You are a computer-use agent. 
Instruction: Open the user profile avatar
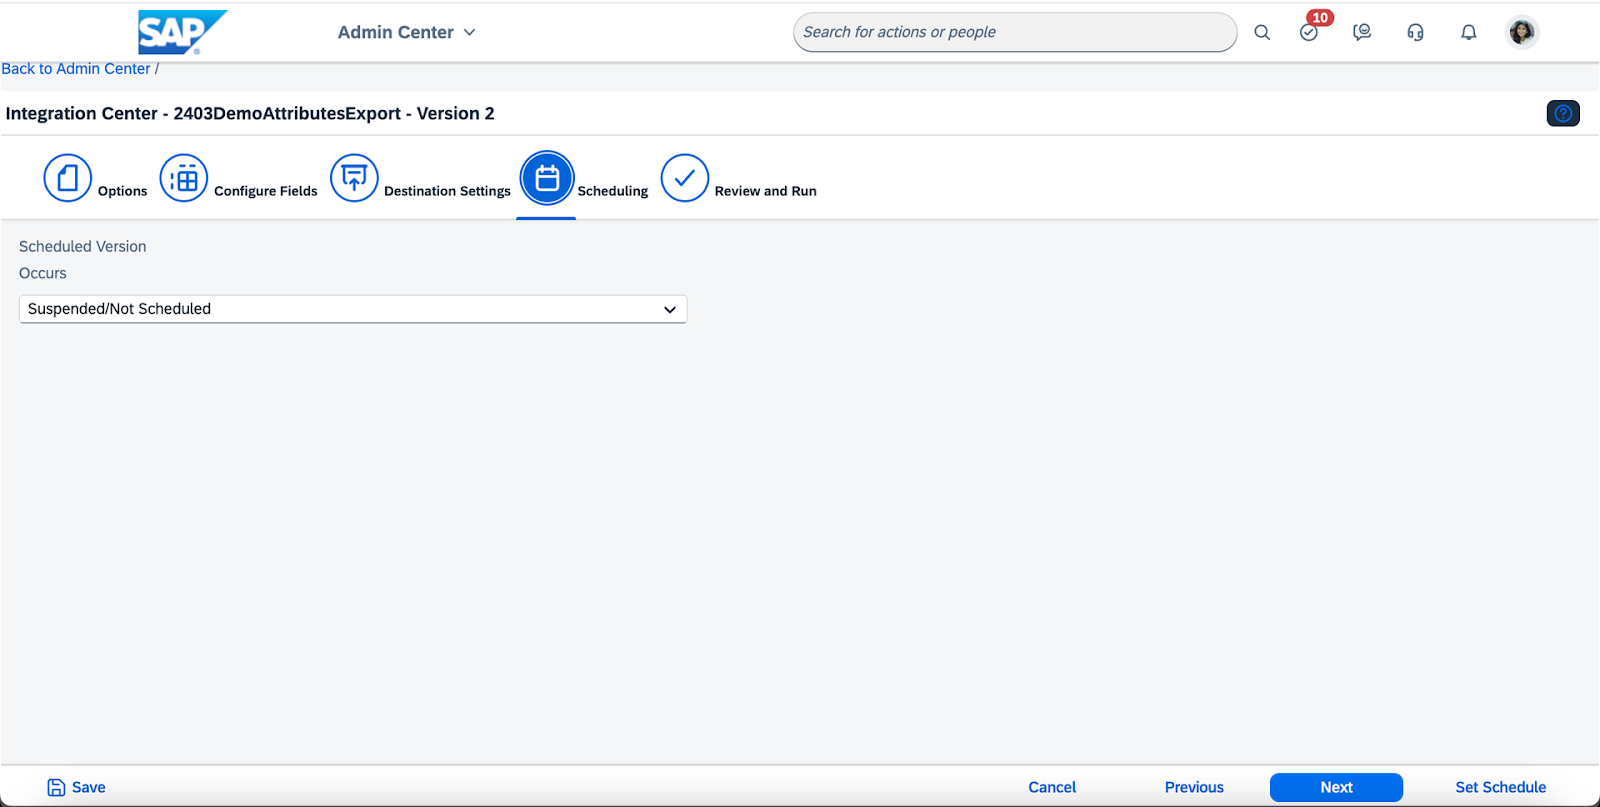(1522, 32)
